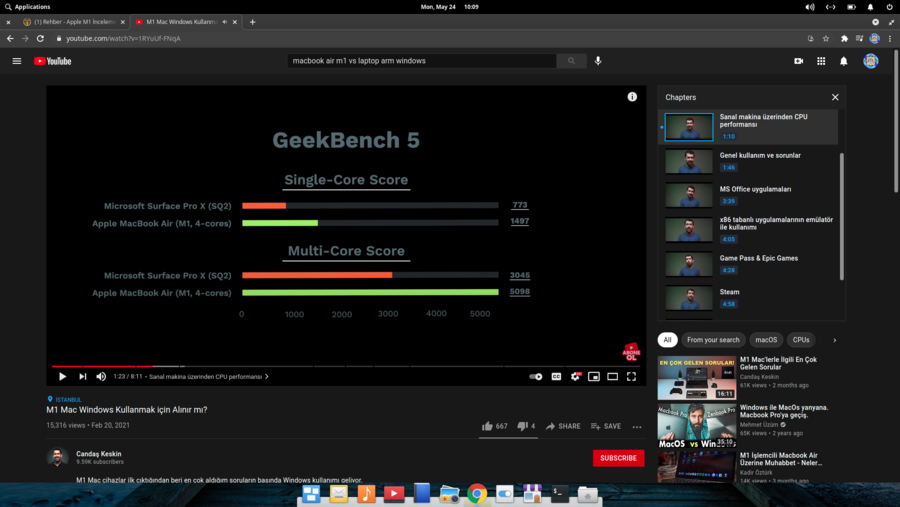Open the YouTube notifications bell

(x=844, y=61)
